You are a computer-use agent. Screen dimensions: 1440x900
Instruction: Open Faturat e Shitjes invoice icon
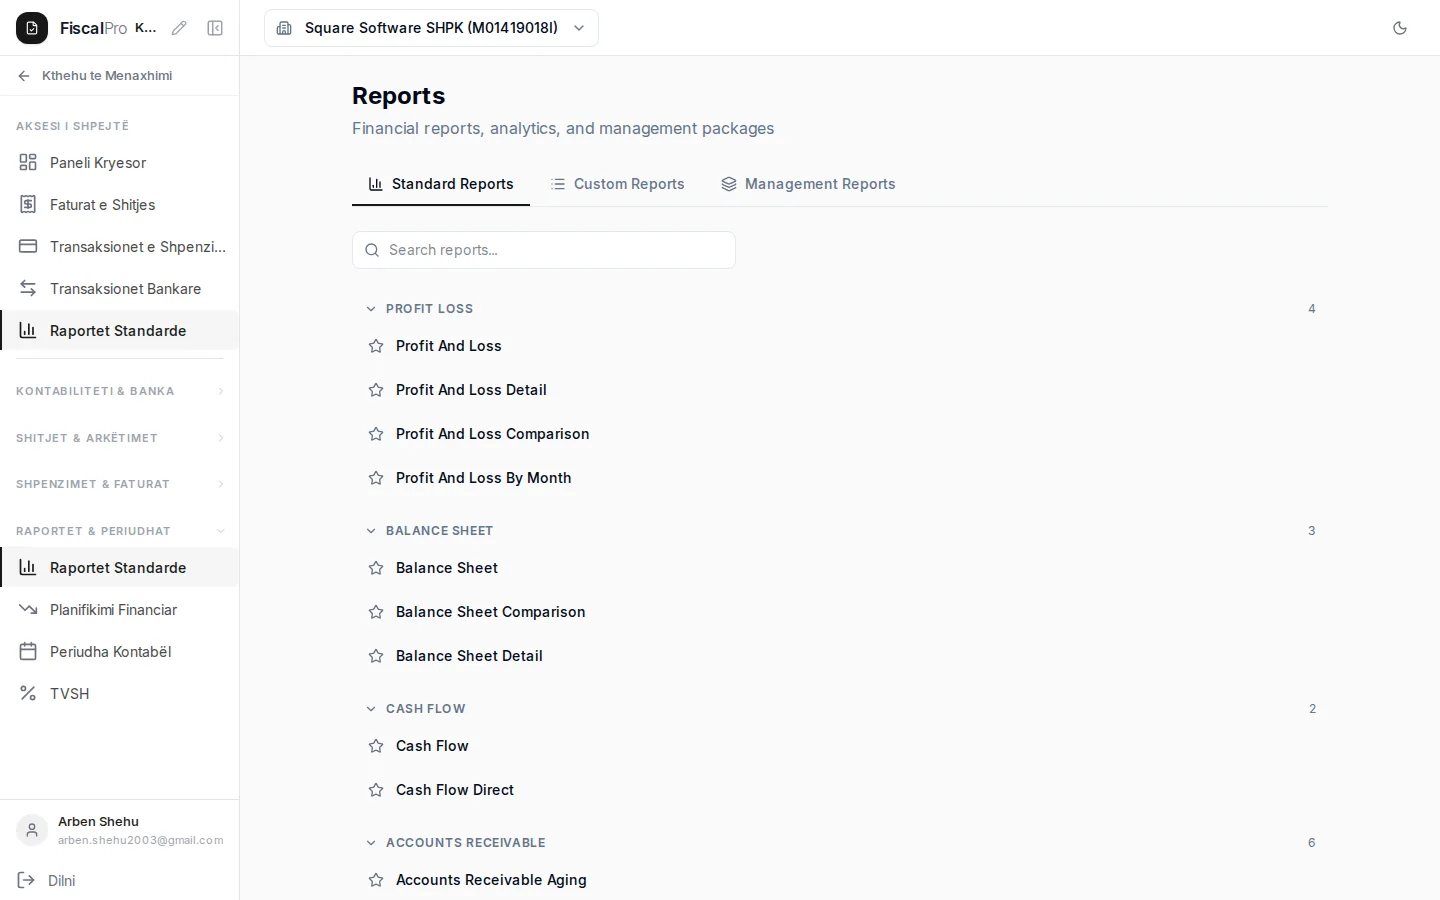(28, 204)
